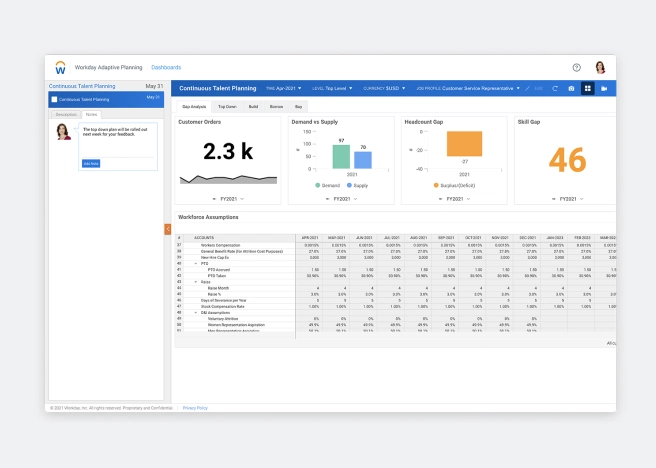656x468 pixels.
Task: Switch to the Gap Analysis tab
Action: [194, 107]
